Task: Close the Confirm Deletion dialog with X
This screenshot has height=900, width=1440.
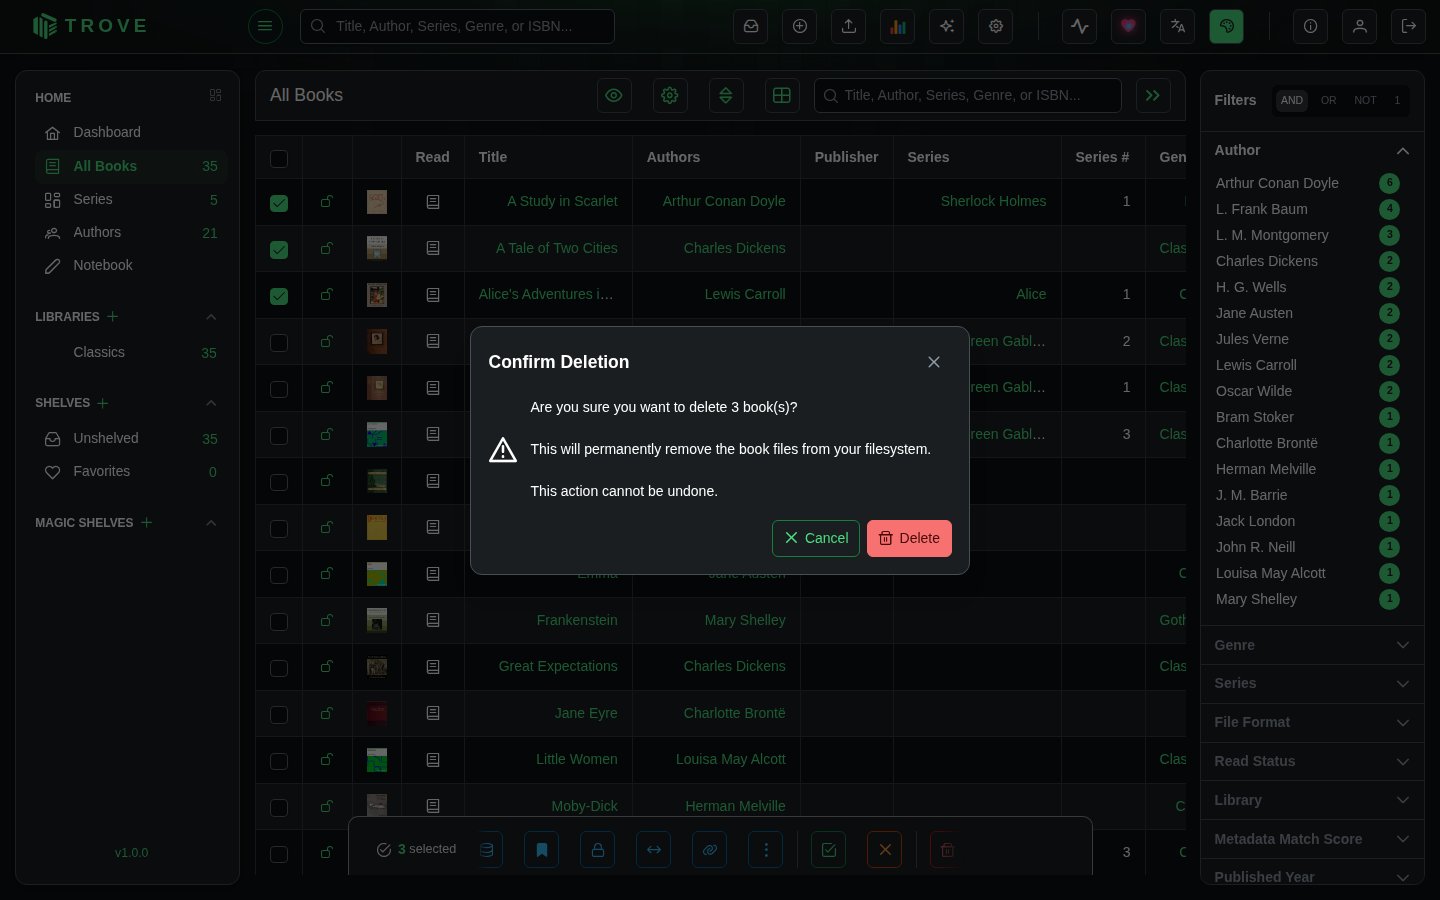Action: click(934, 362)
